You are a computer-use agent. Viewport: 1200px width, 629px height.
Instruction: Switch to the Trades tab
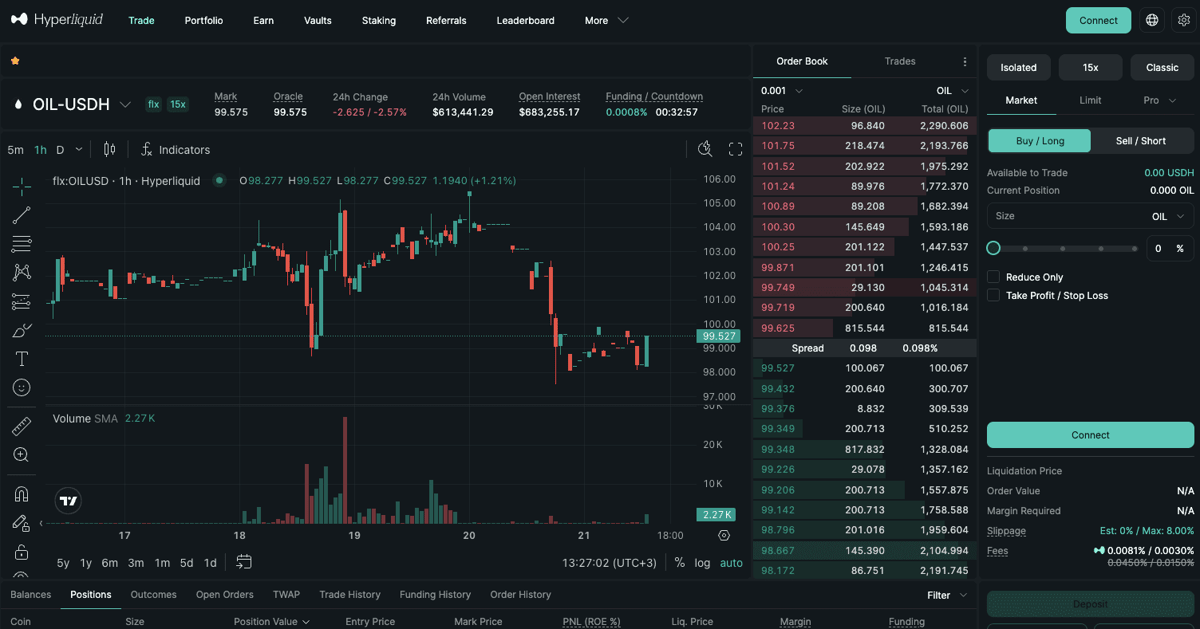pyautogui.click(x=900, y=61)
